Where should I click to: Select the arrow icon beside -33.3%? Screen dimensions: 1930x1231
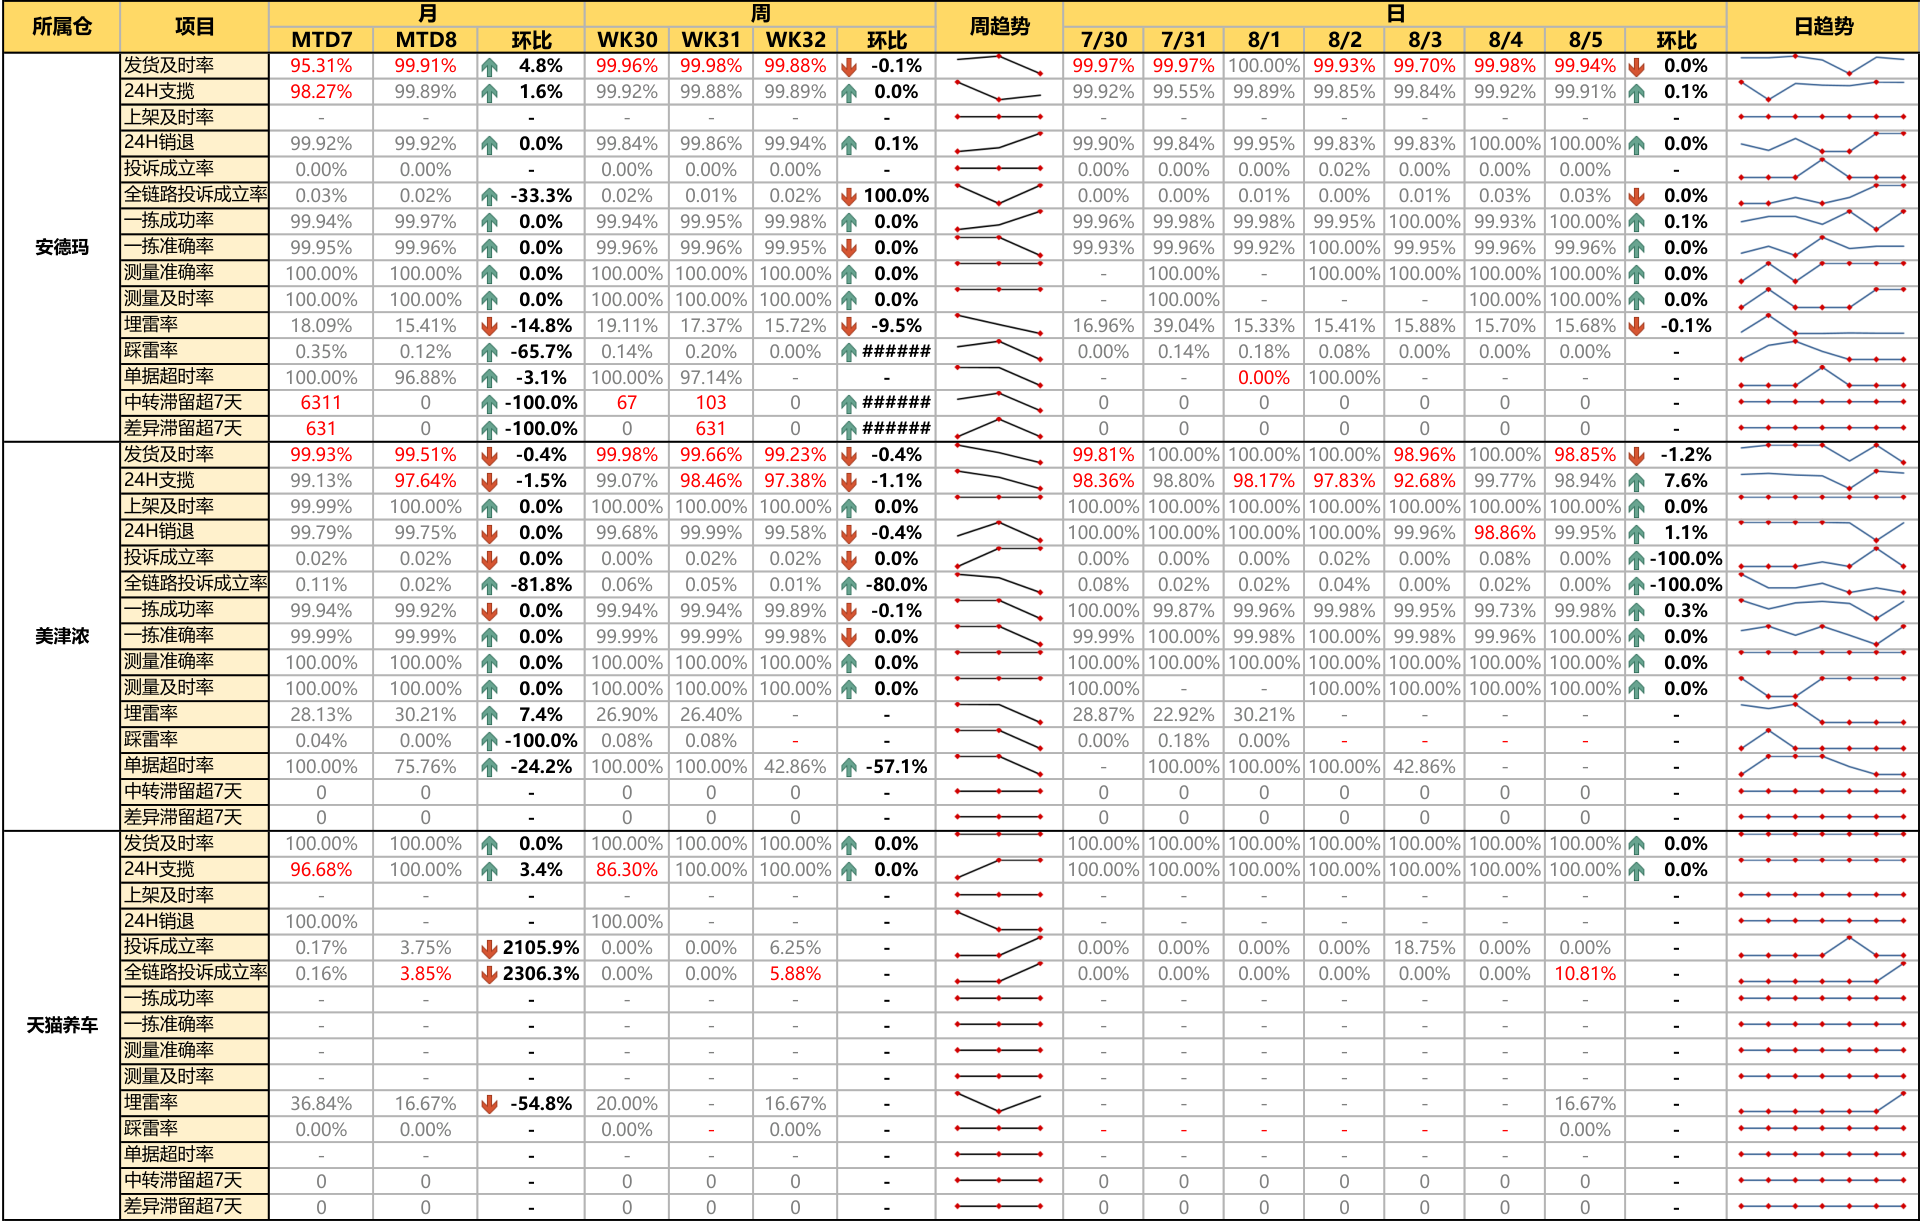(x=489, y=197)
